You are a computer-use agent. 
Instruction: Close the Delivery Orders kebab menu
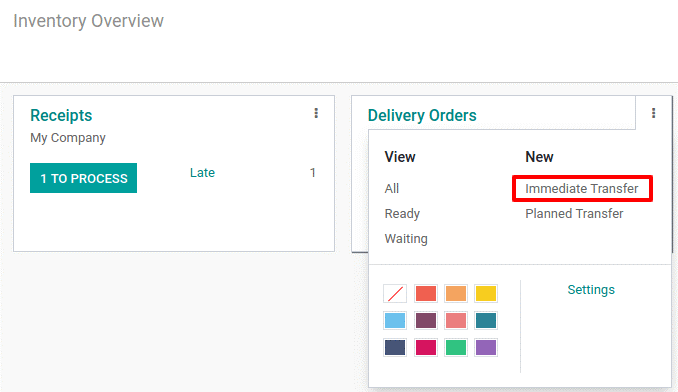pyautogui.click(x=653, y=113)
